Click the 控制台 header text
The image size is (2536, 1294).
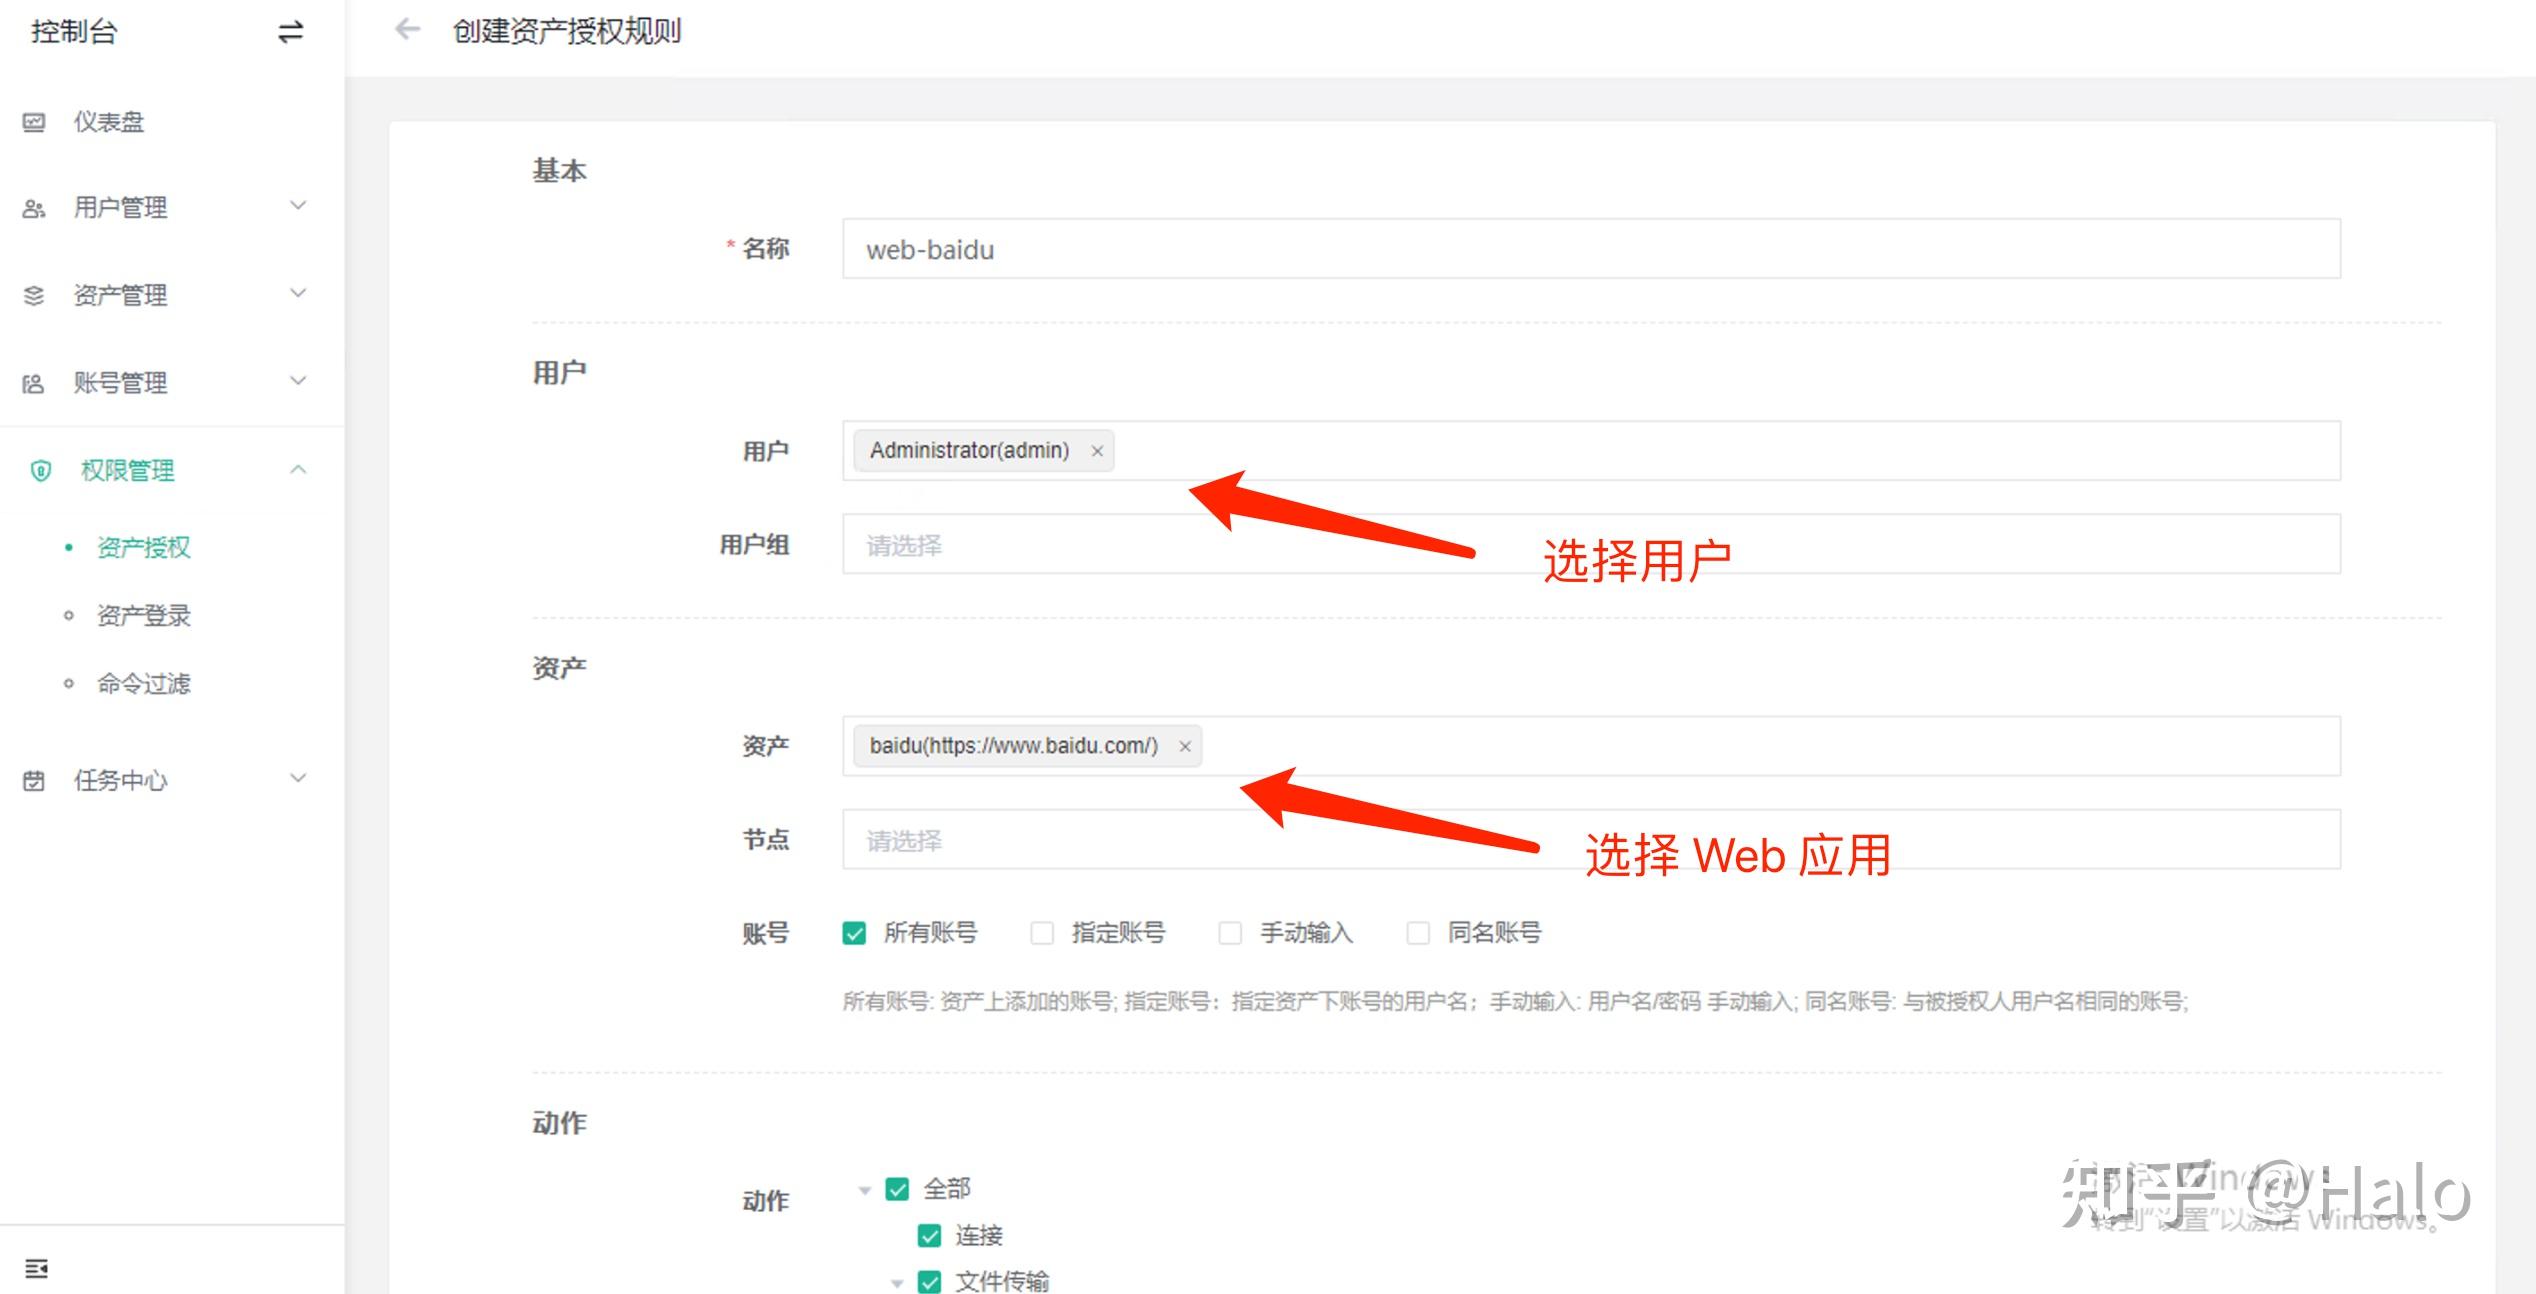pos(74,32)
